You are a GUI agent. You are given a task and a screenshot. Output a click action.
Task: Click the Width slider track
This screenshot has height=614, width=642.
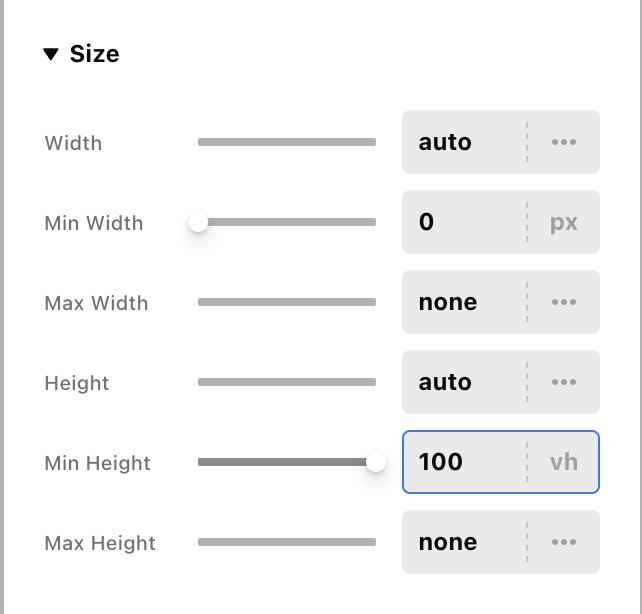click(287, 142)
